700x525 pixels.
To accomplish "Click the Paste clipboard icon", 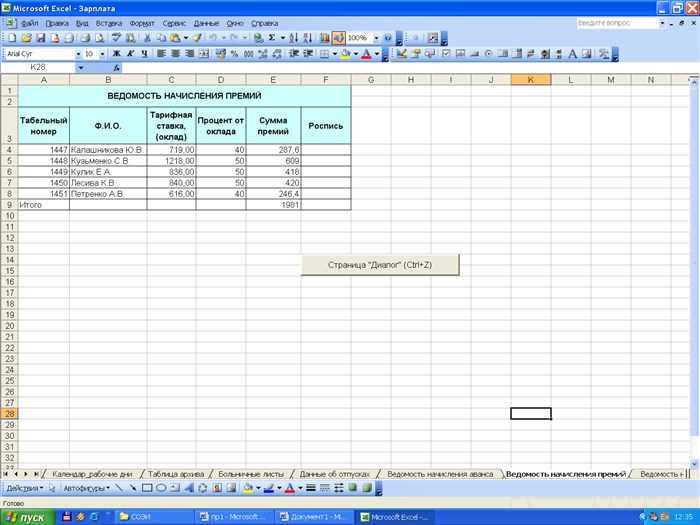I will coord(175,38).
